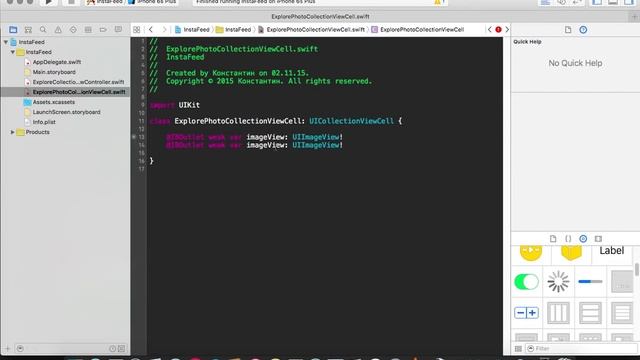
Task: Click the navigator filter options icon
Action: [20, 349]
